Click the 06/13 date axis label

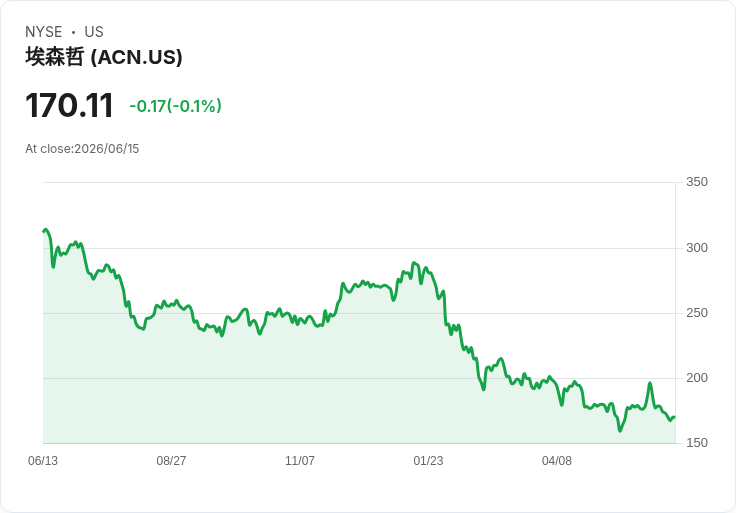pos(43,461)
